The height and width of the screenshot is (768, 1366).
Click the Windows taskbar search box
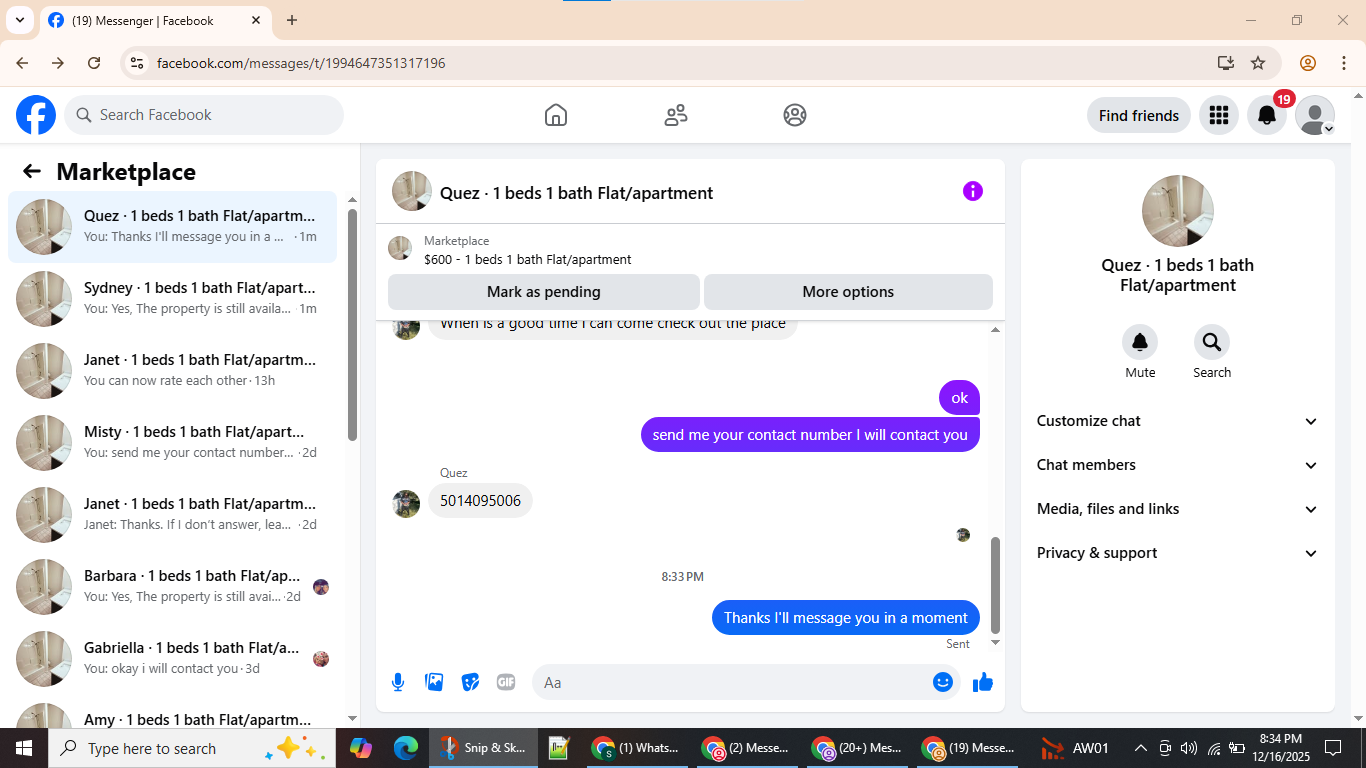pos(191,748)
